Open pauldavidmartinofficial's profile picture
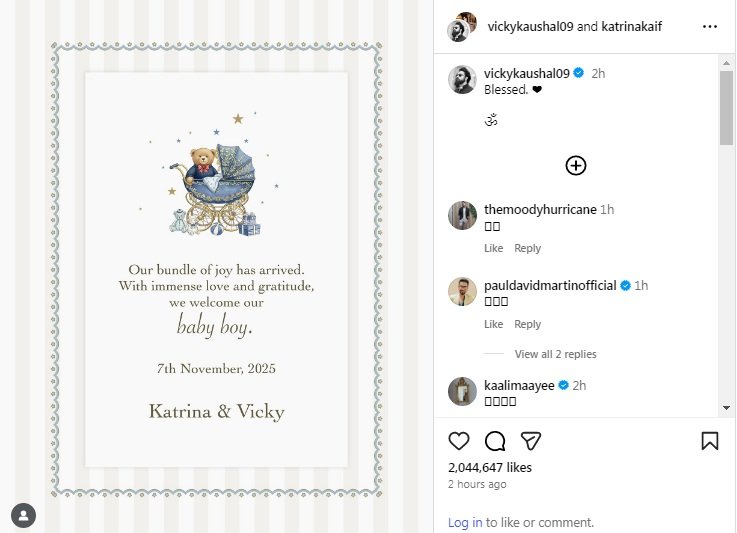The width and height of the screenshot is (737, 533). click(x=462, y=291)
